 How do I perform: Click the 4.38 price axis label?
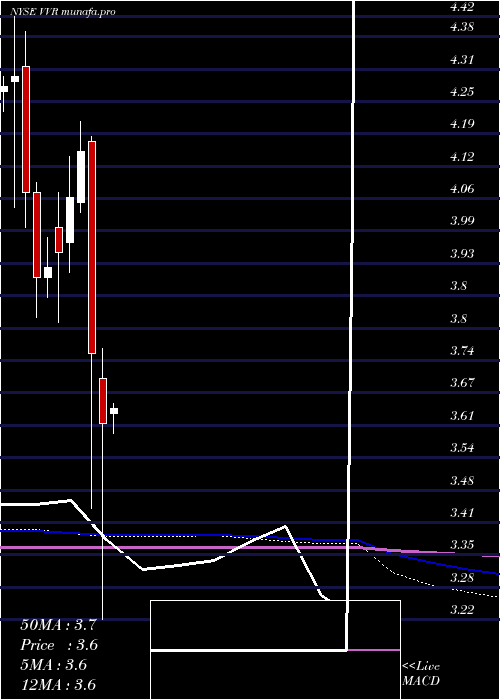462,27
